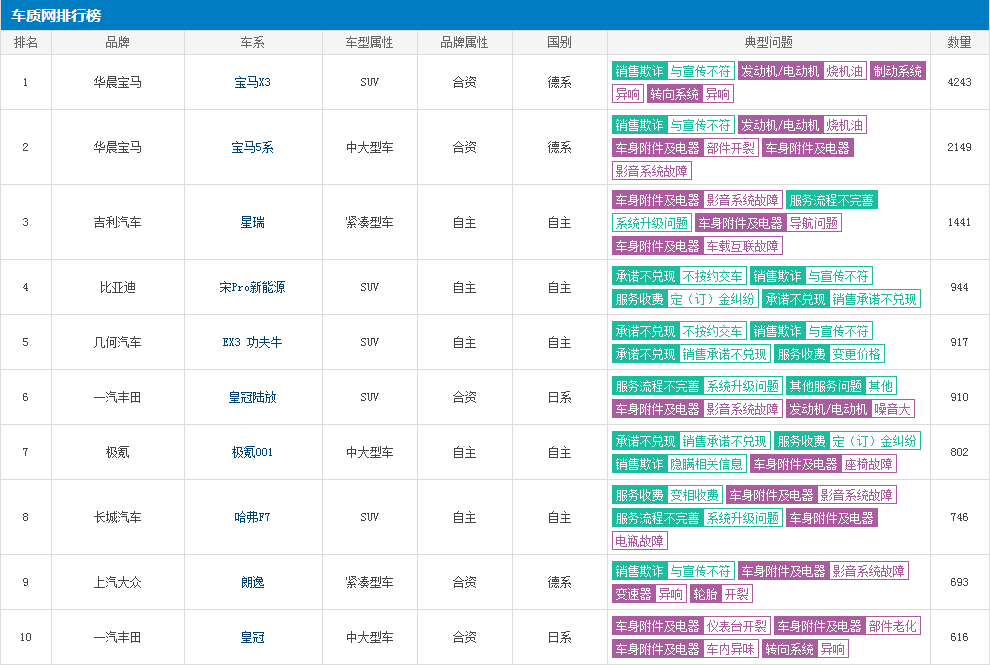Open the 哈弗F7 series link

tap(252, 517)
